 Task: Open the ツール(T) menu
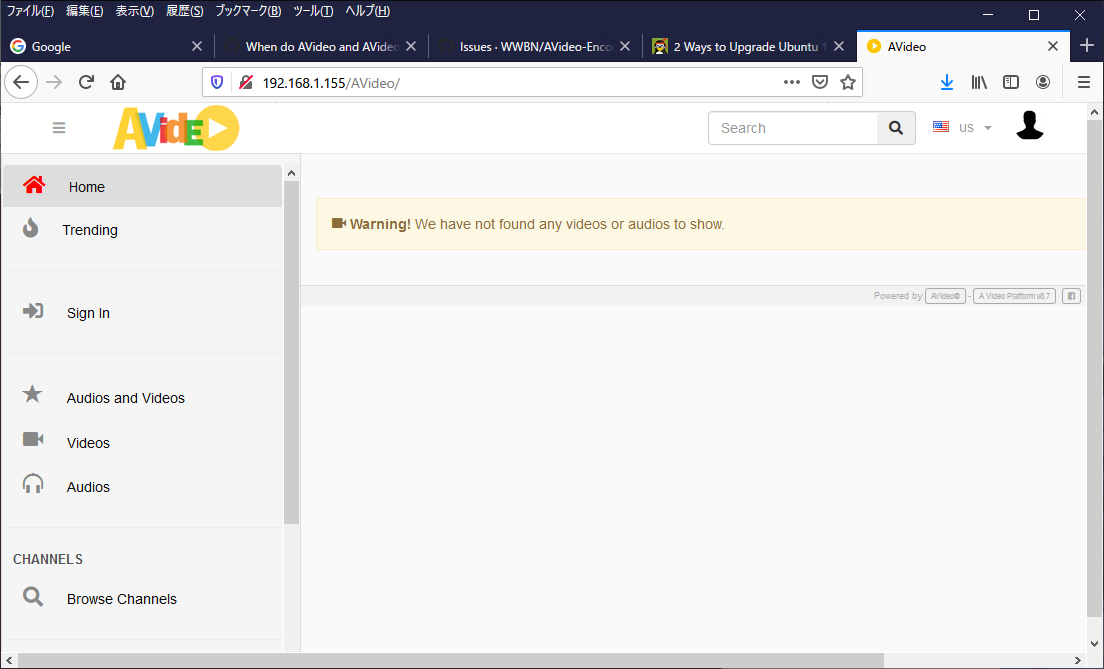pos(313,11)
